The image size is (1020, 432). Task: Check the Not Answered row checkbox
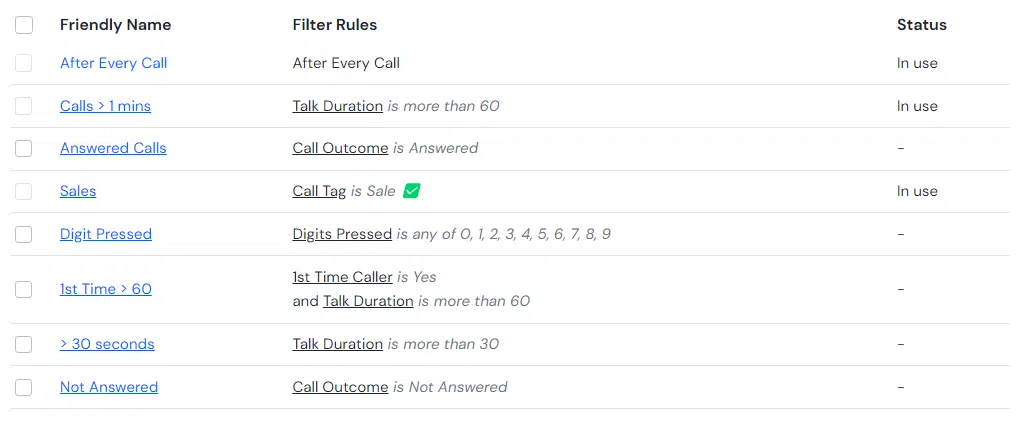click(24, 387)
